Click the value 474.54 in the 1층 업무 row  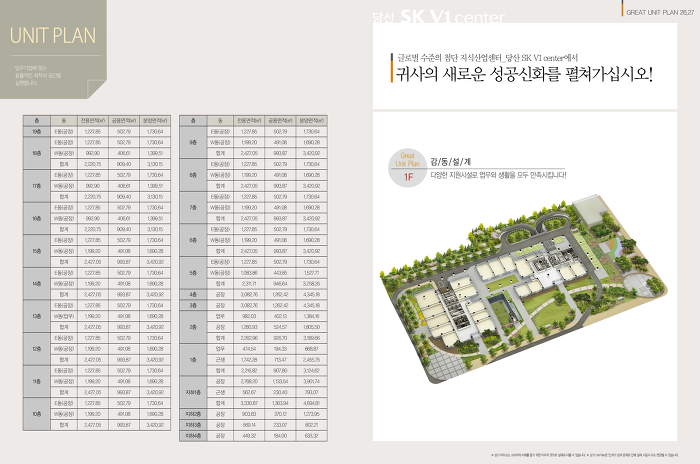249,349
